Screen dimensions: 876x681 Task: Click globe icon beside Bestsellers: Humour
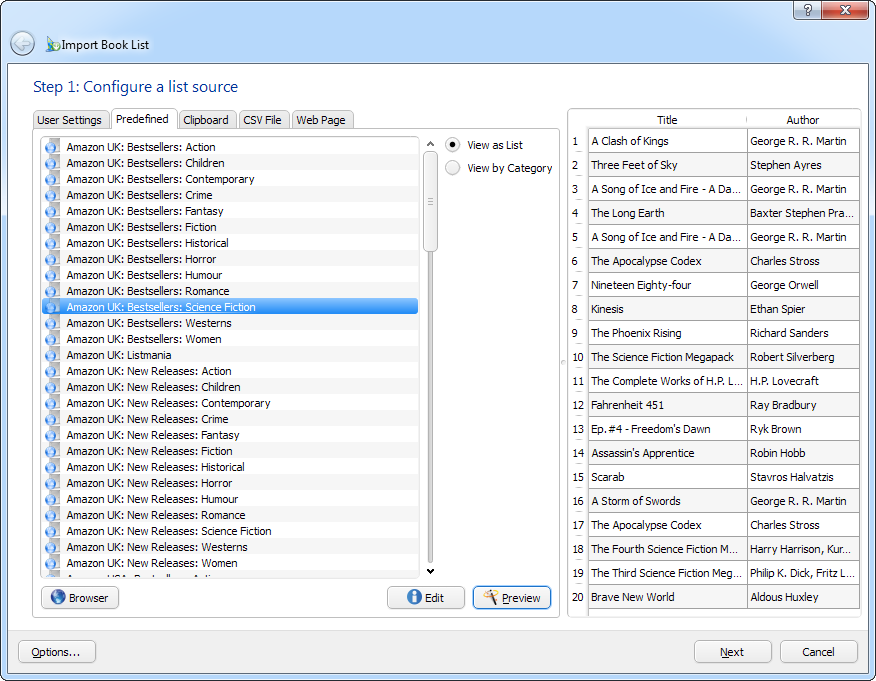point(52,275)
